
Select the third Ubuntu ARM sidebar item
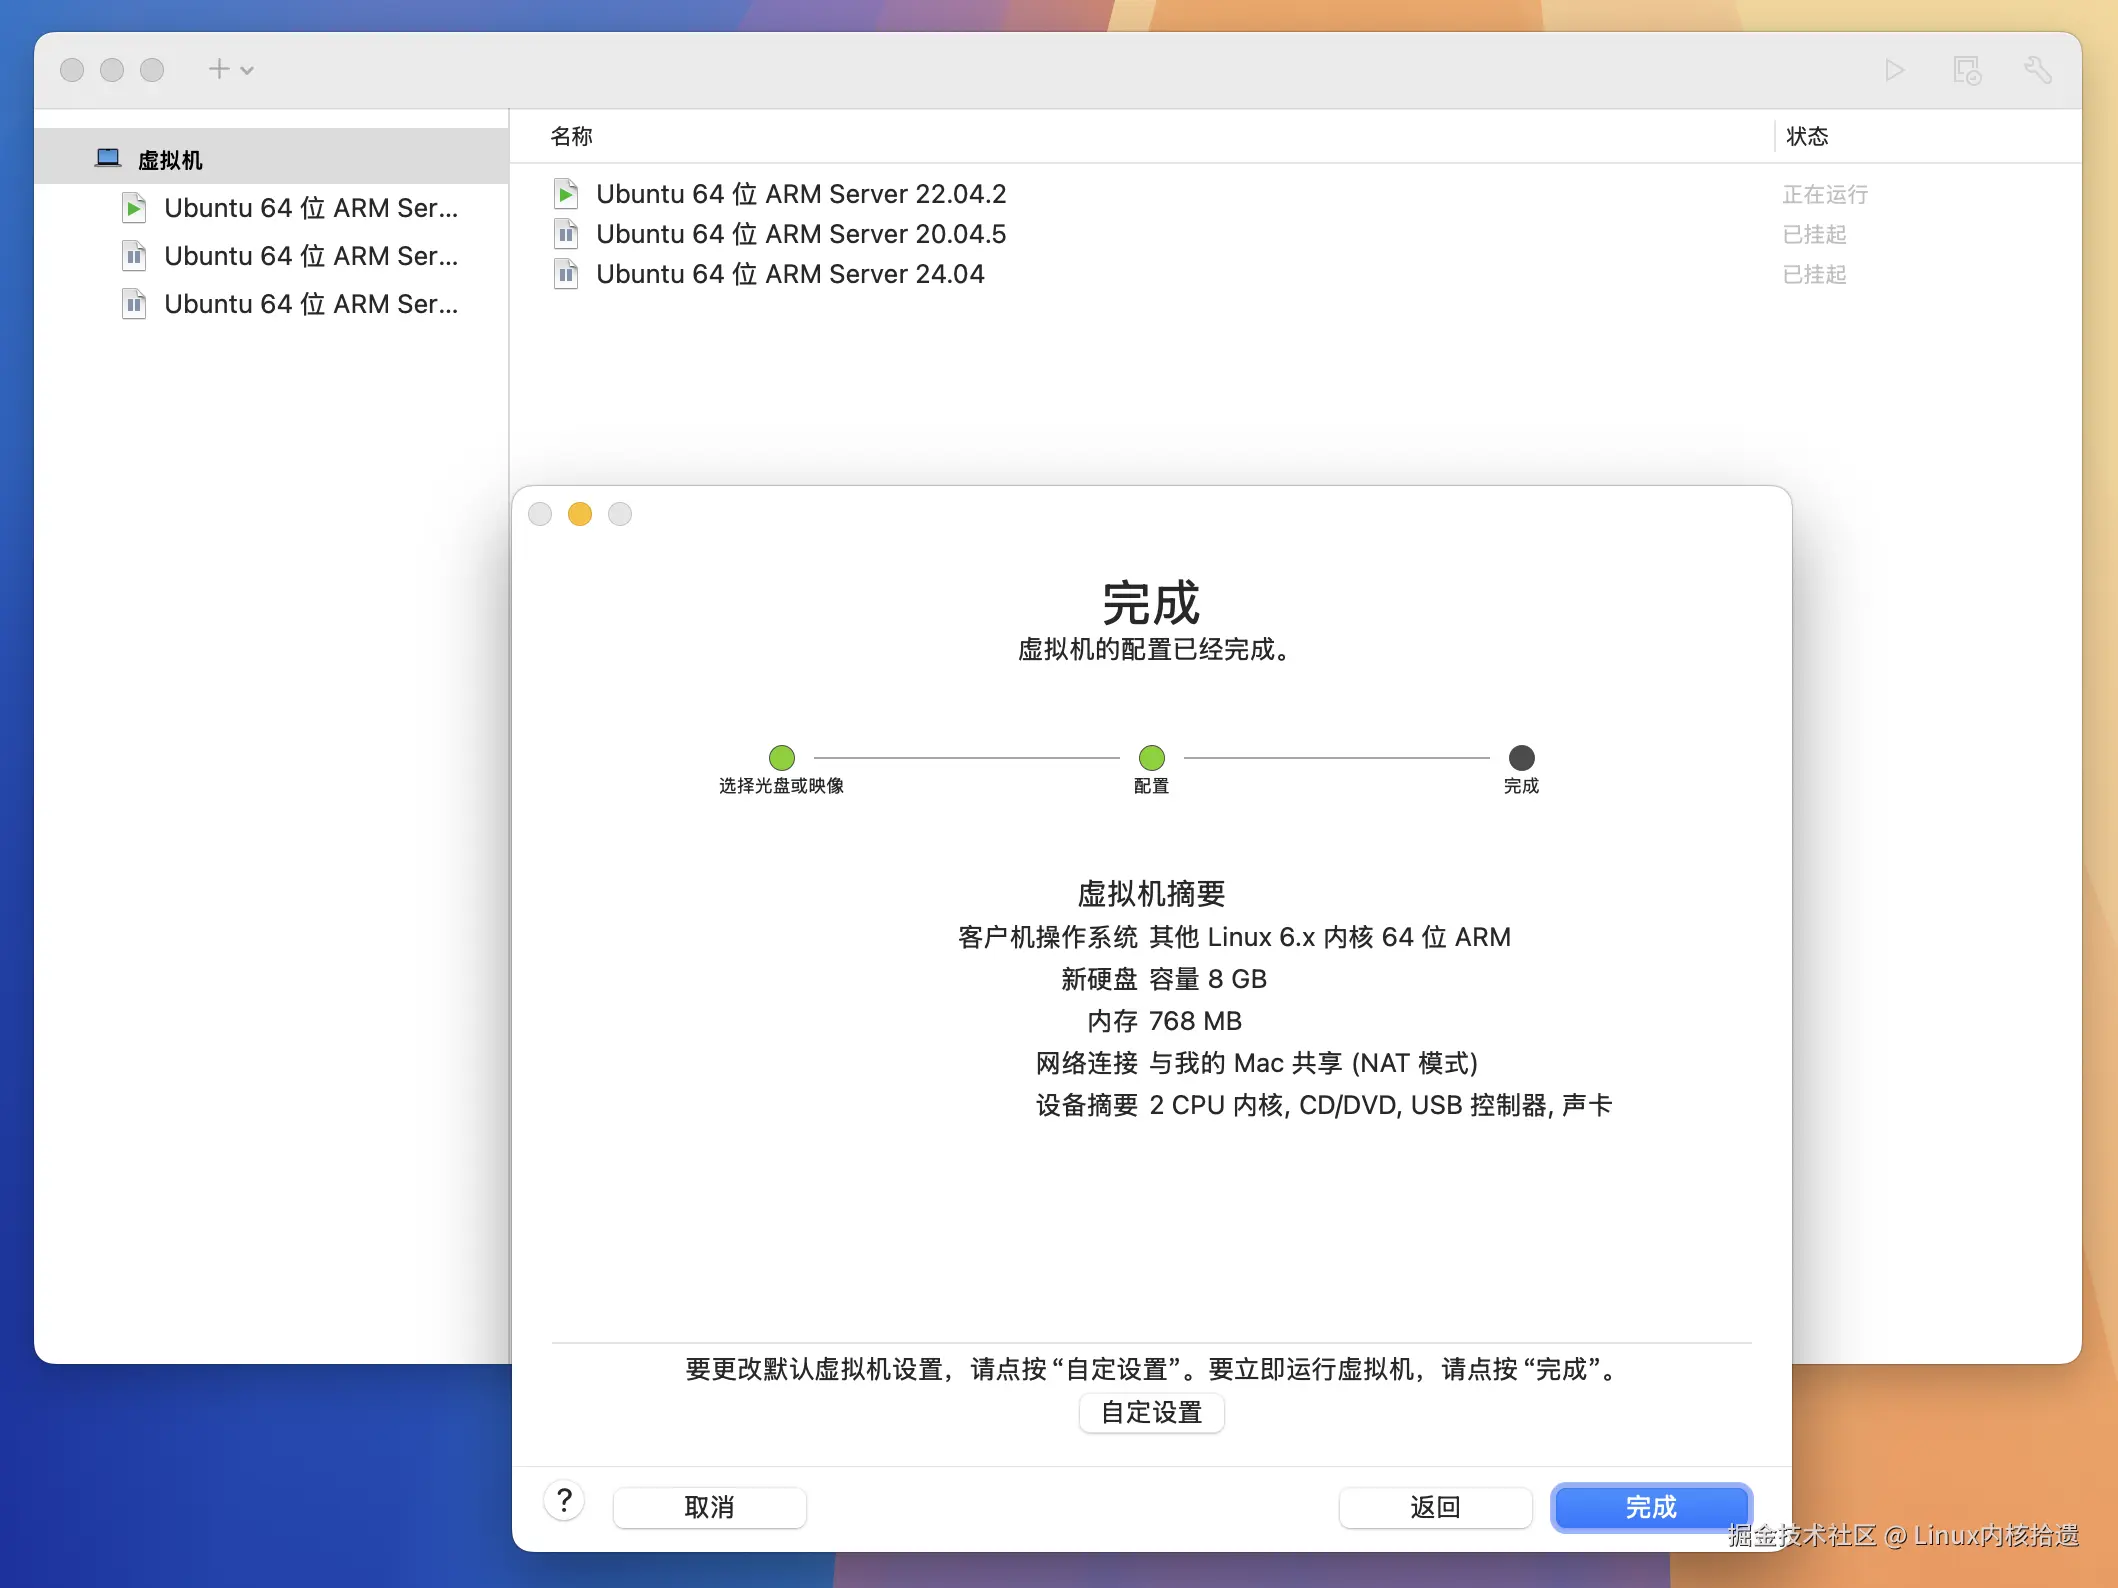[310, 304]
